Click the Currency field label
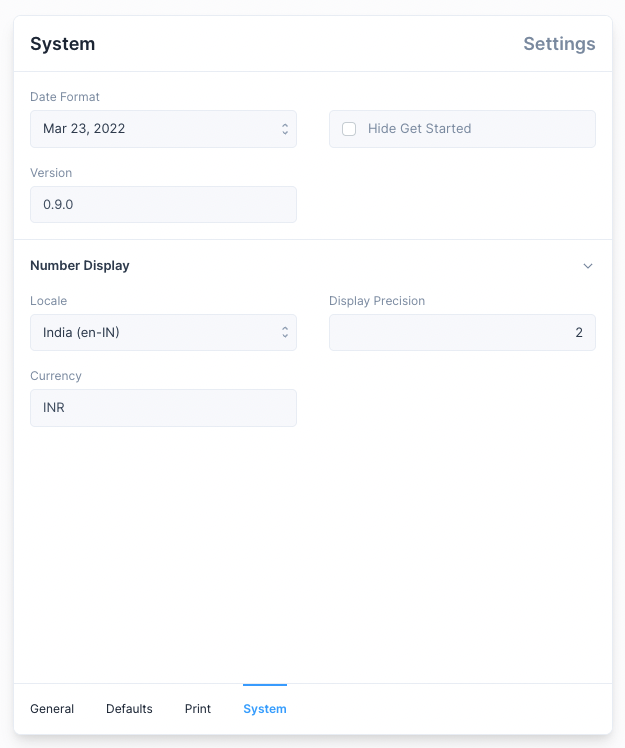Viewport: 625px width, 748px height. point(56,376)
